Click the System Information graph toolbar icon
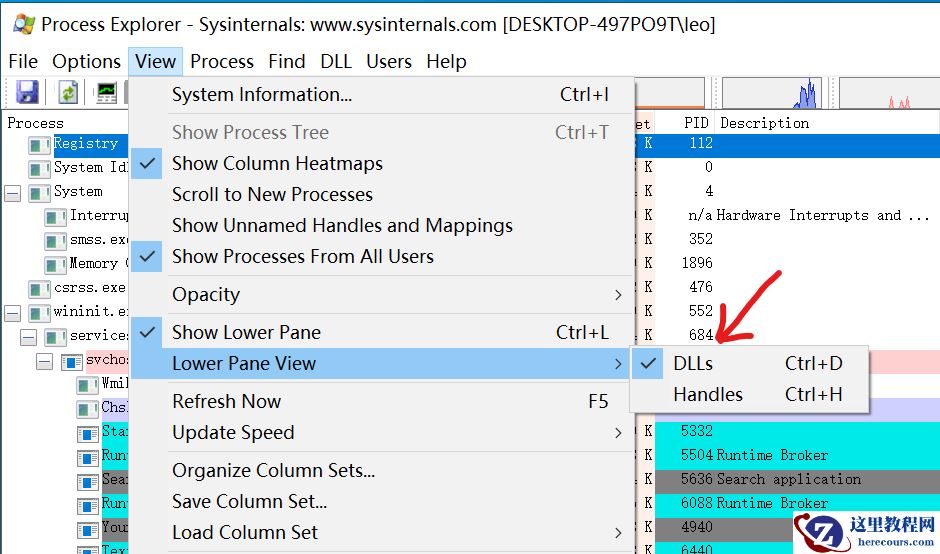940x554 pixels. pos(106,92)
